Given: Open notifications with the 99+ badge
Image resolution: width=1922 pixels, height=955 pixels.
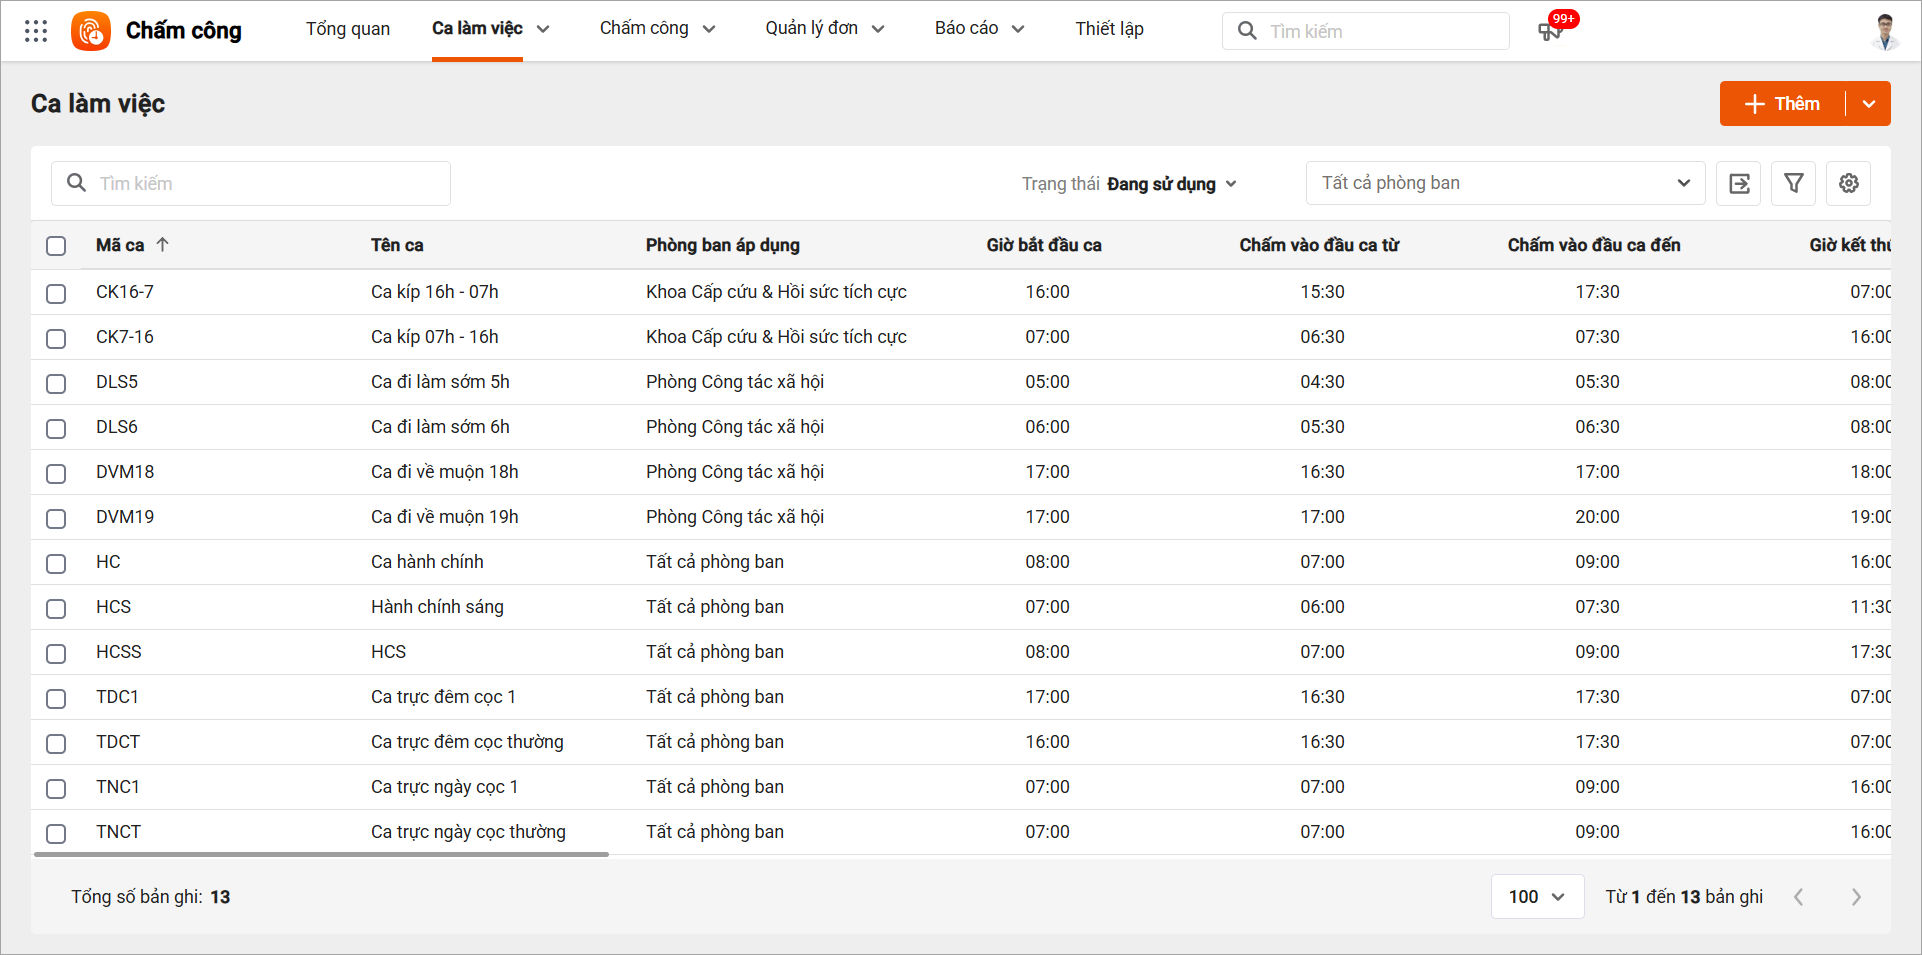Looking at the screenshot, I should pos(1550,31).
